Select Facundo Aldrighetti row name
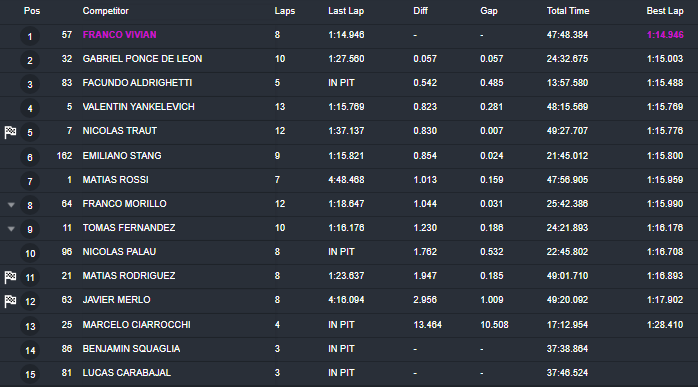This screenshot has height=387, width=698. [137, 83]
